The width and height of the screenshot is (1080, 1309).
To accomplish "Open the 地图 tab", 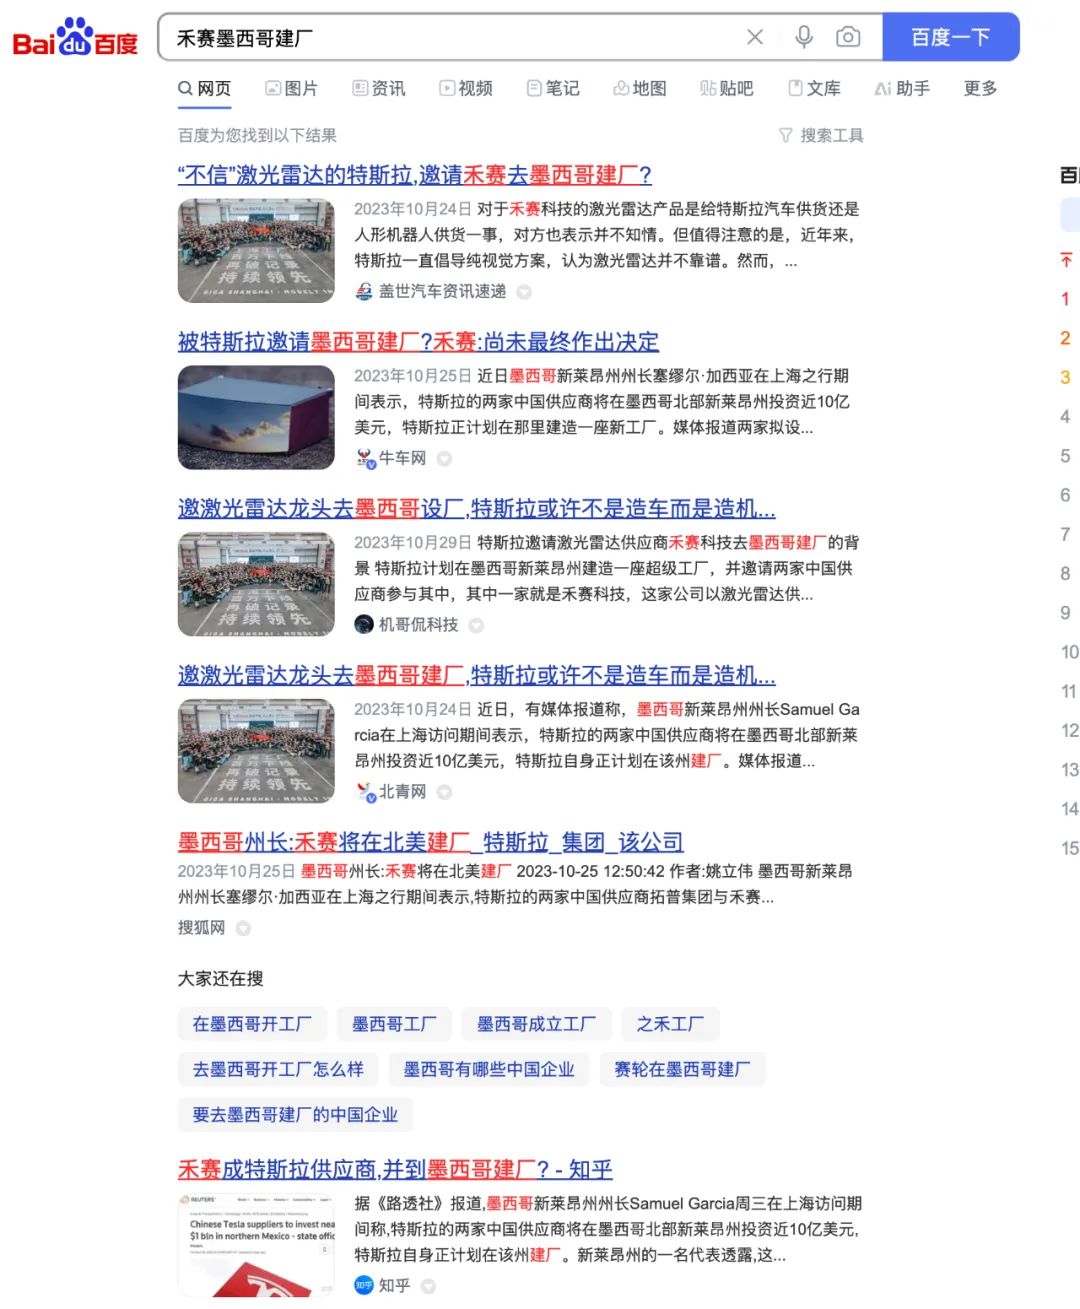I will pyautogui.click(x=640, y=88).
